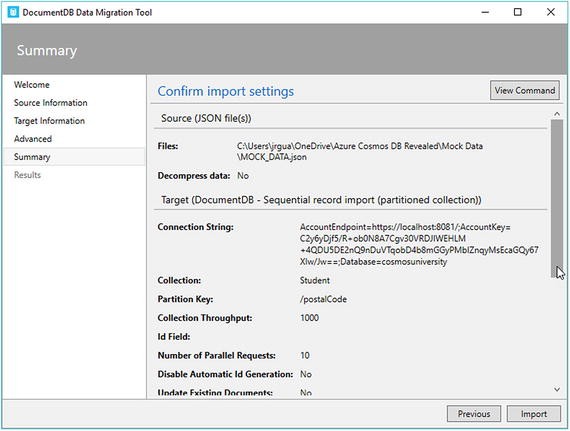
Task: Click the 'Connection String:' label
Action: click(196, 227)
